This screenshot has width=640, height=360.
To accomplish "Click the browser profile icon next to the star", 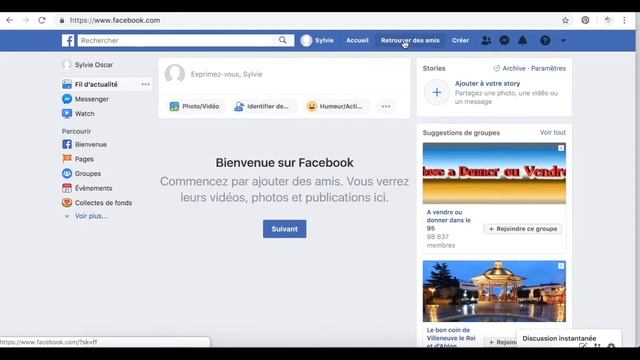I will [x=585, y=20].
